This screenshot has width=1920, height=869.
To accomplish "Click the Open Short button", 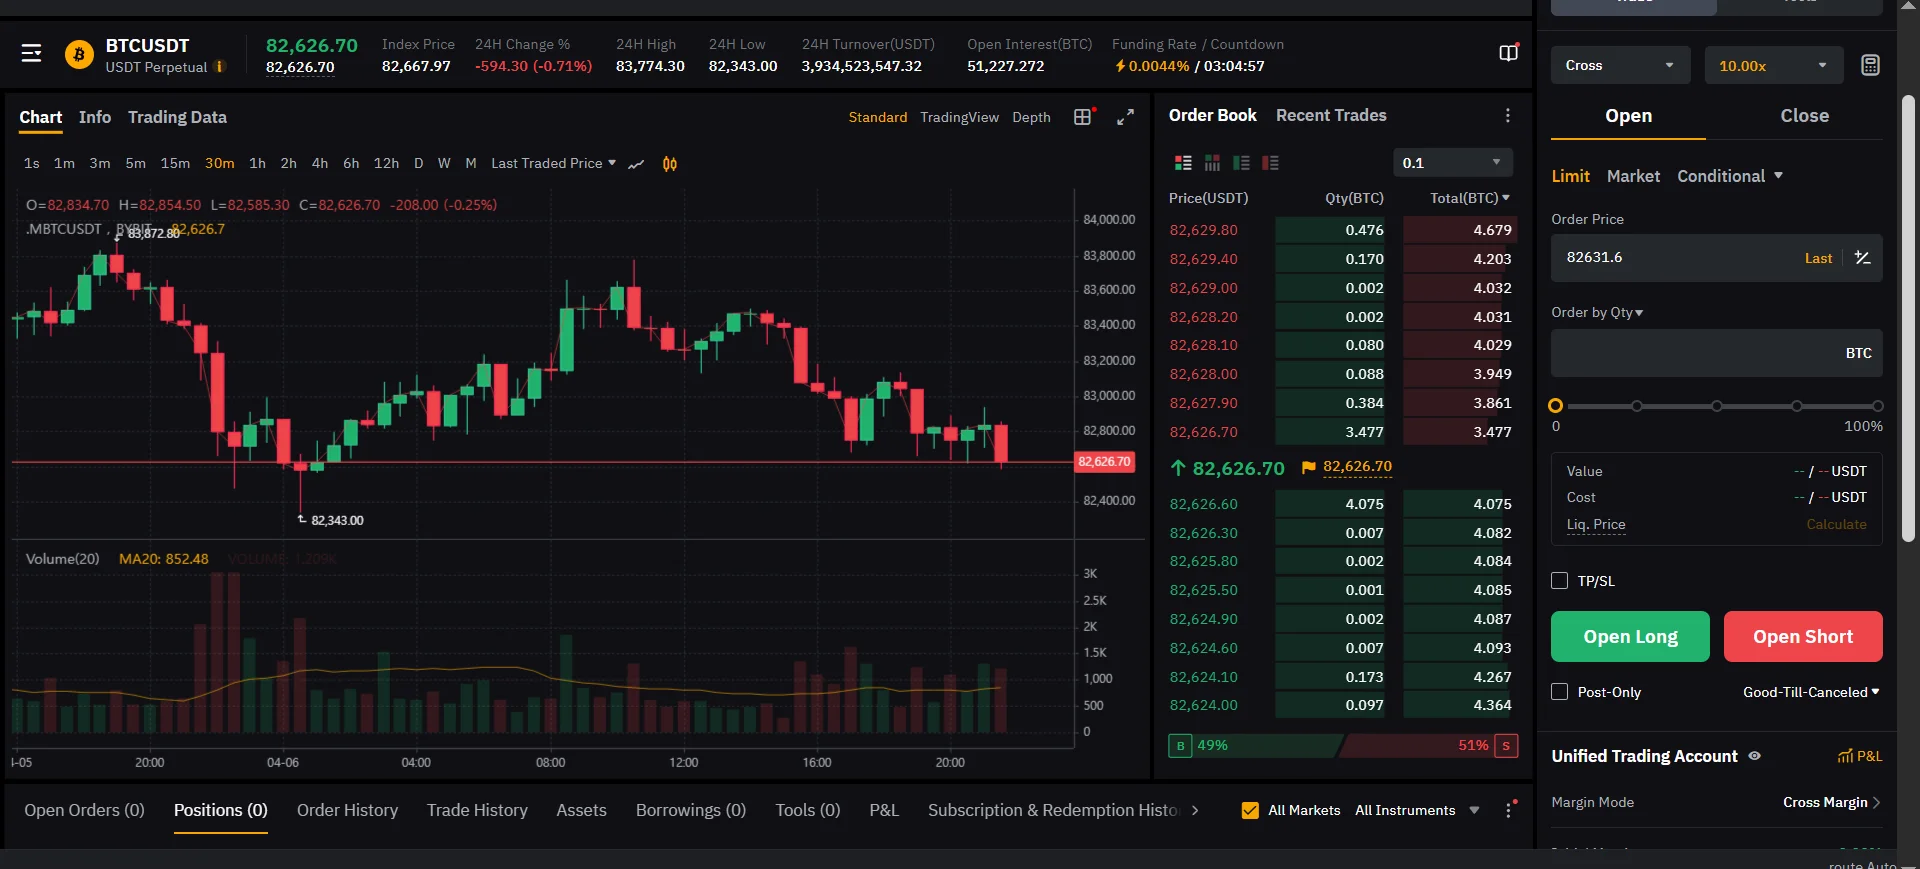I will click(x=1803, y=637).
